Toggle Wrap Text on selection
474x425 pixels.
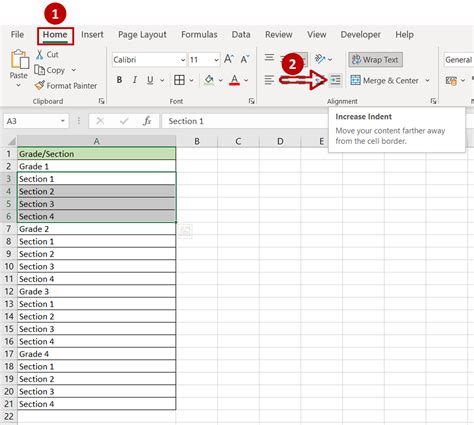(x=375, y=60)
